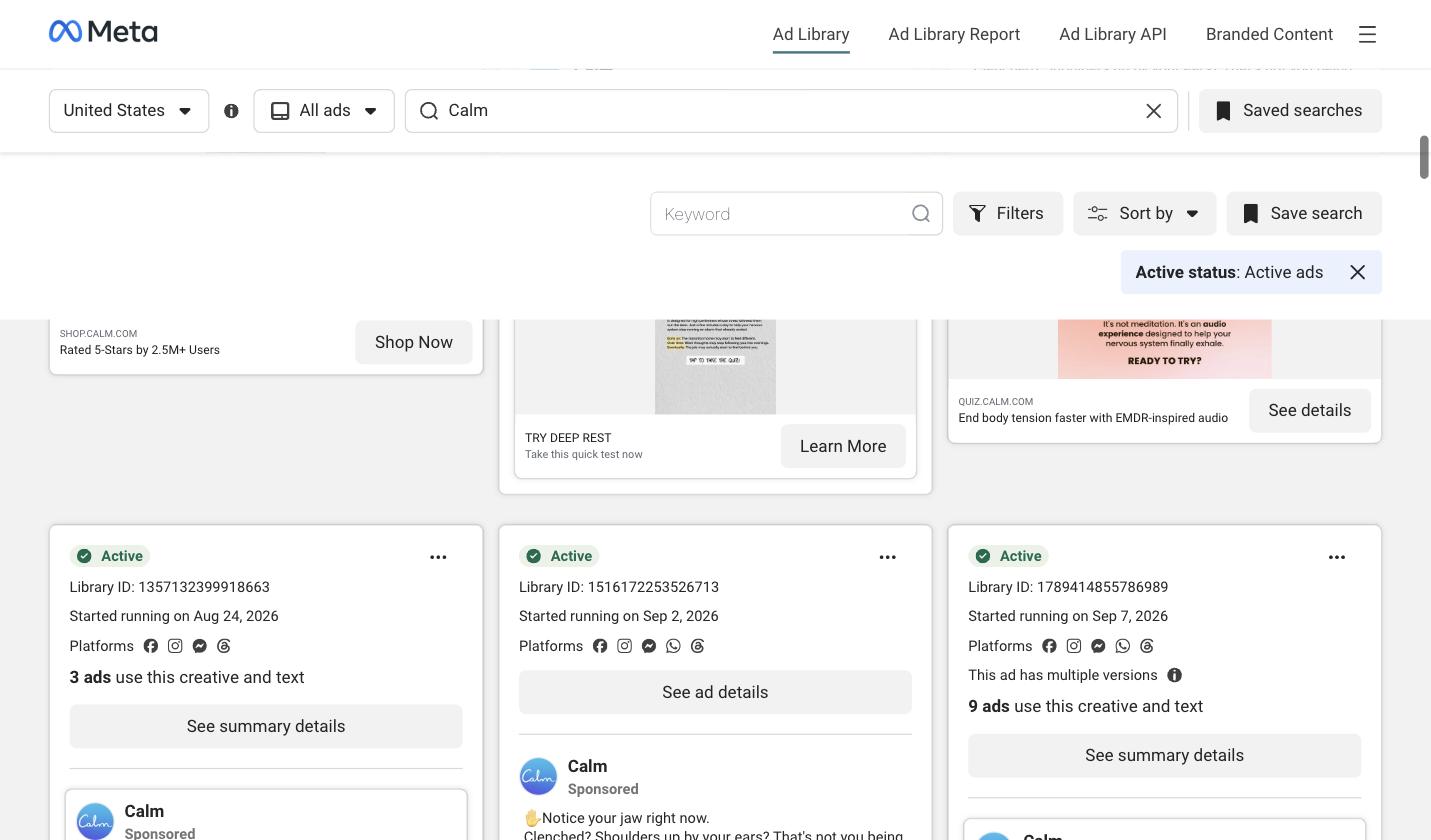
Task: Open the hamburger menu in the header
Action: point(1367,34)
